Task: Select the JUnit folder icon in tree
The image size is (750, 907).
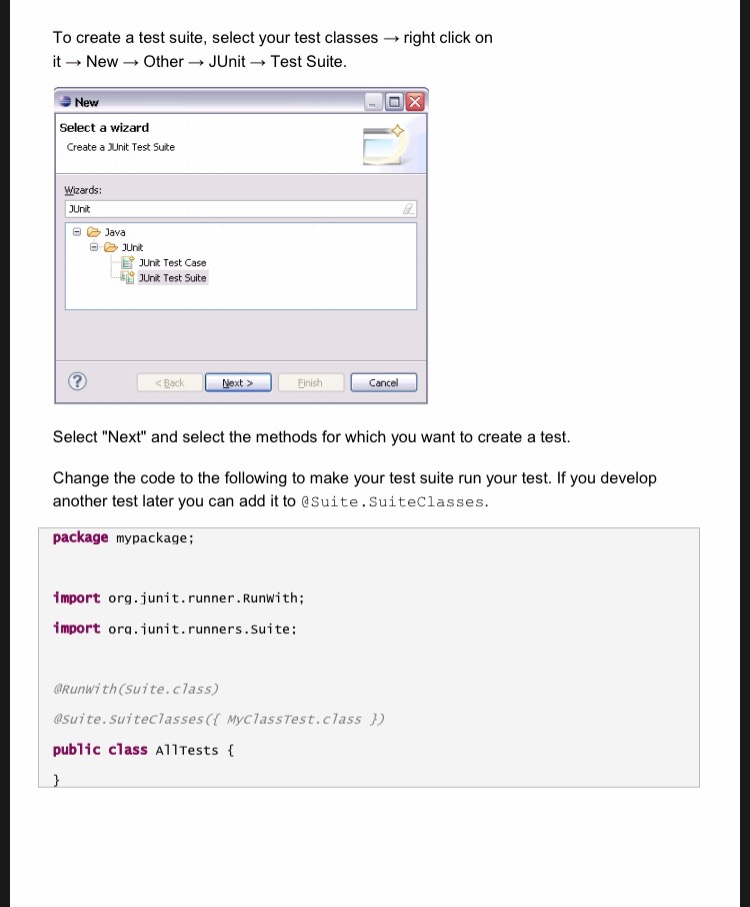Action: [x=110, y=248]
